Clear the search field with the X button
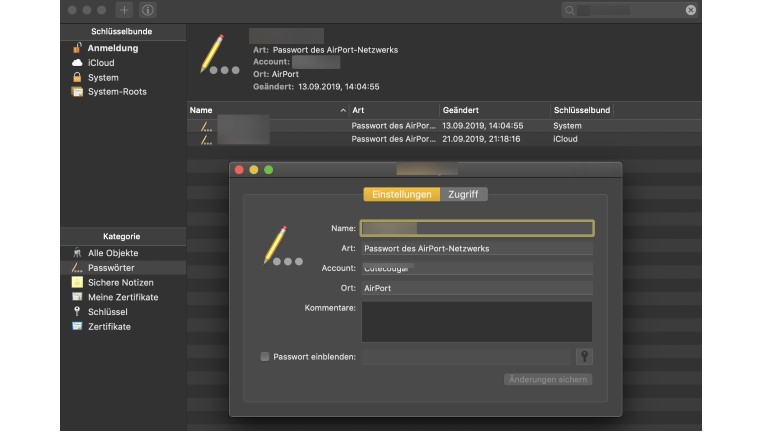768x432 pixels. pos(690,10)
